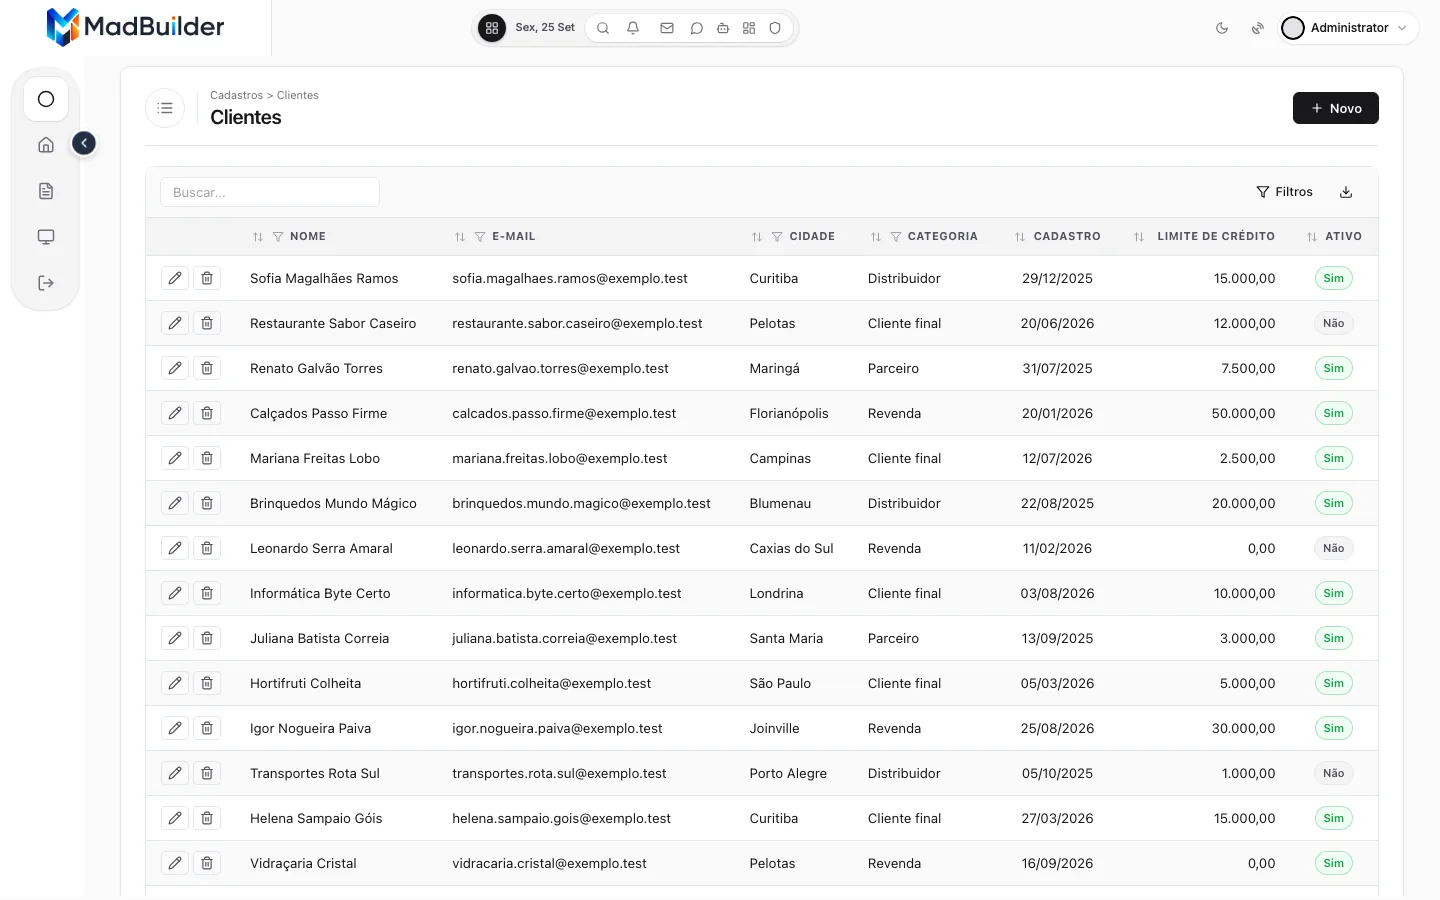Toggle dark mode with the moon icon
This screenshot has width=1440, height=900.
(1222, 28)
